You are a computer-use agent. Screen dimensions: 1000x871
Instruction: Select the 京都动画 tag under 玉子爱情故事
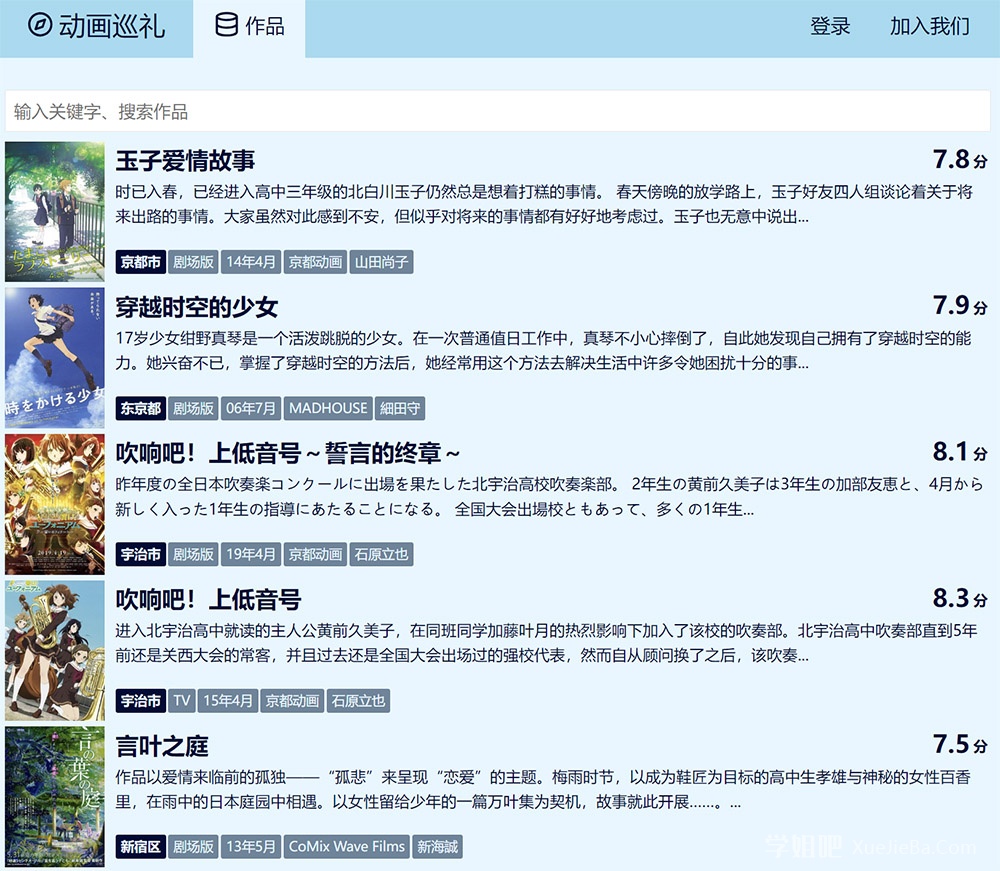pos(316,262)
